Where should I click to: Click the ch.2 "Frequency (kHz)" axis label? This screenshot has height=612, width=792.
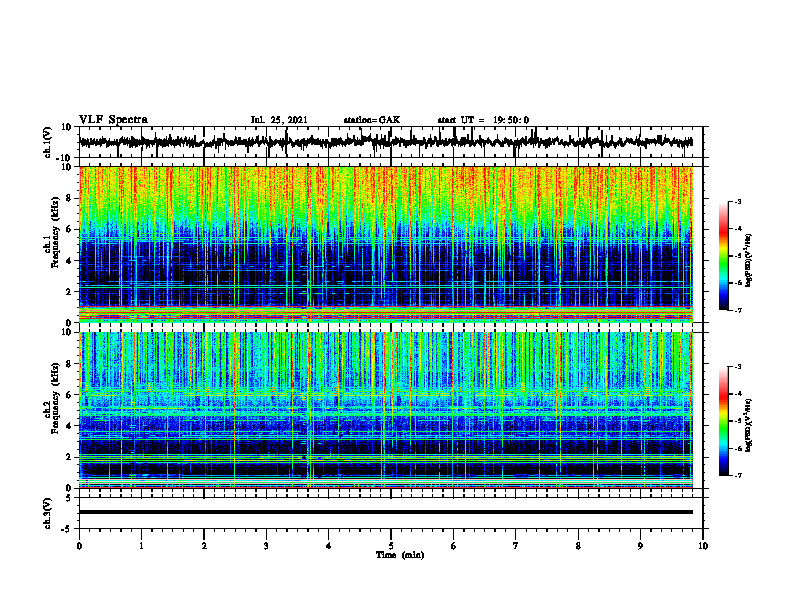55,398
